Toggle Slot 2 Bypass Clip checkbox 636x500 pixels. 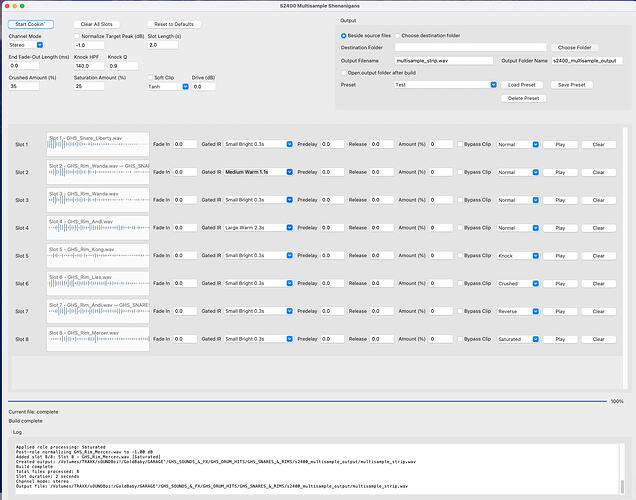coord(460,172)
